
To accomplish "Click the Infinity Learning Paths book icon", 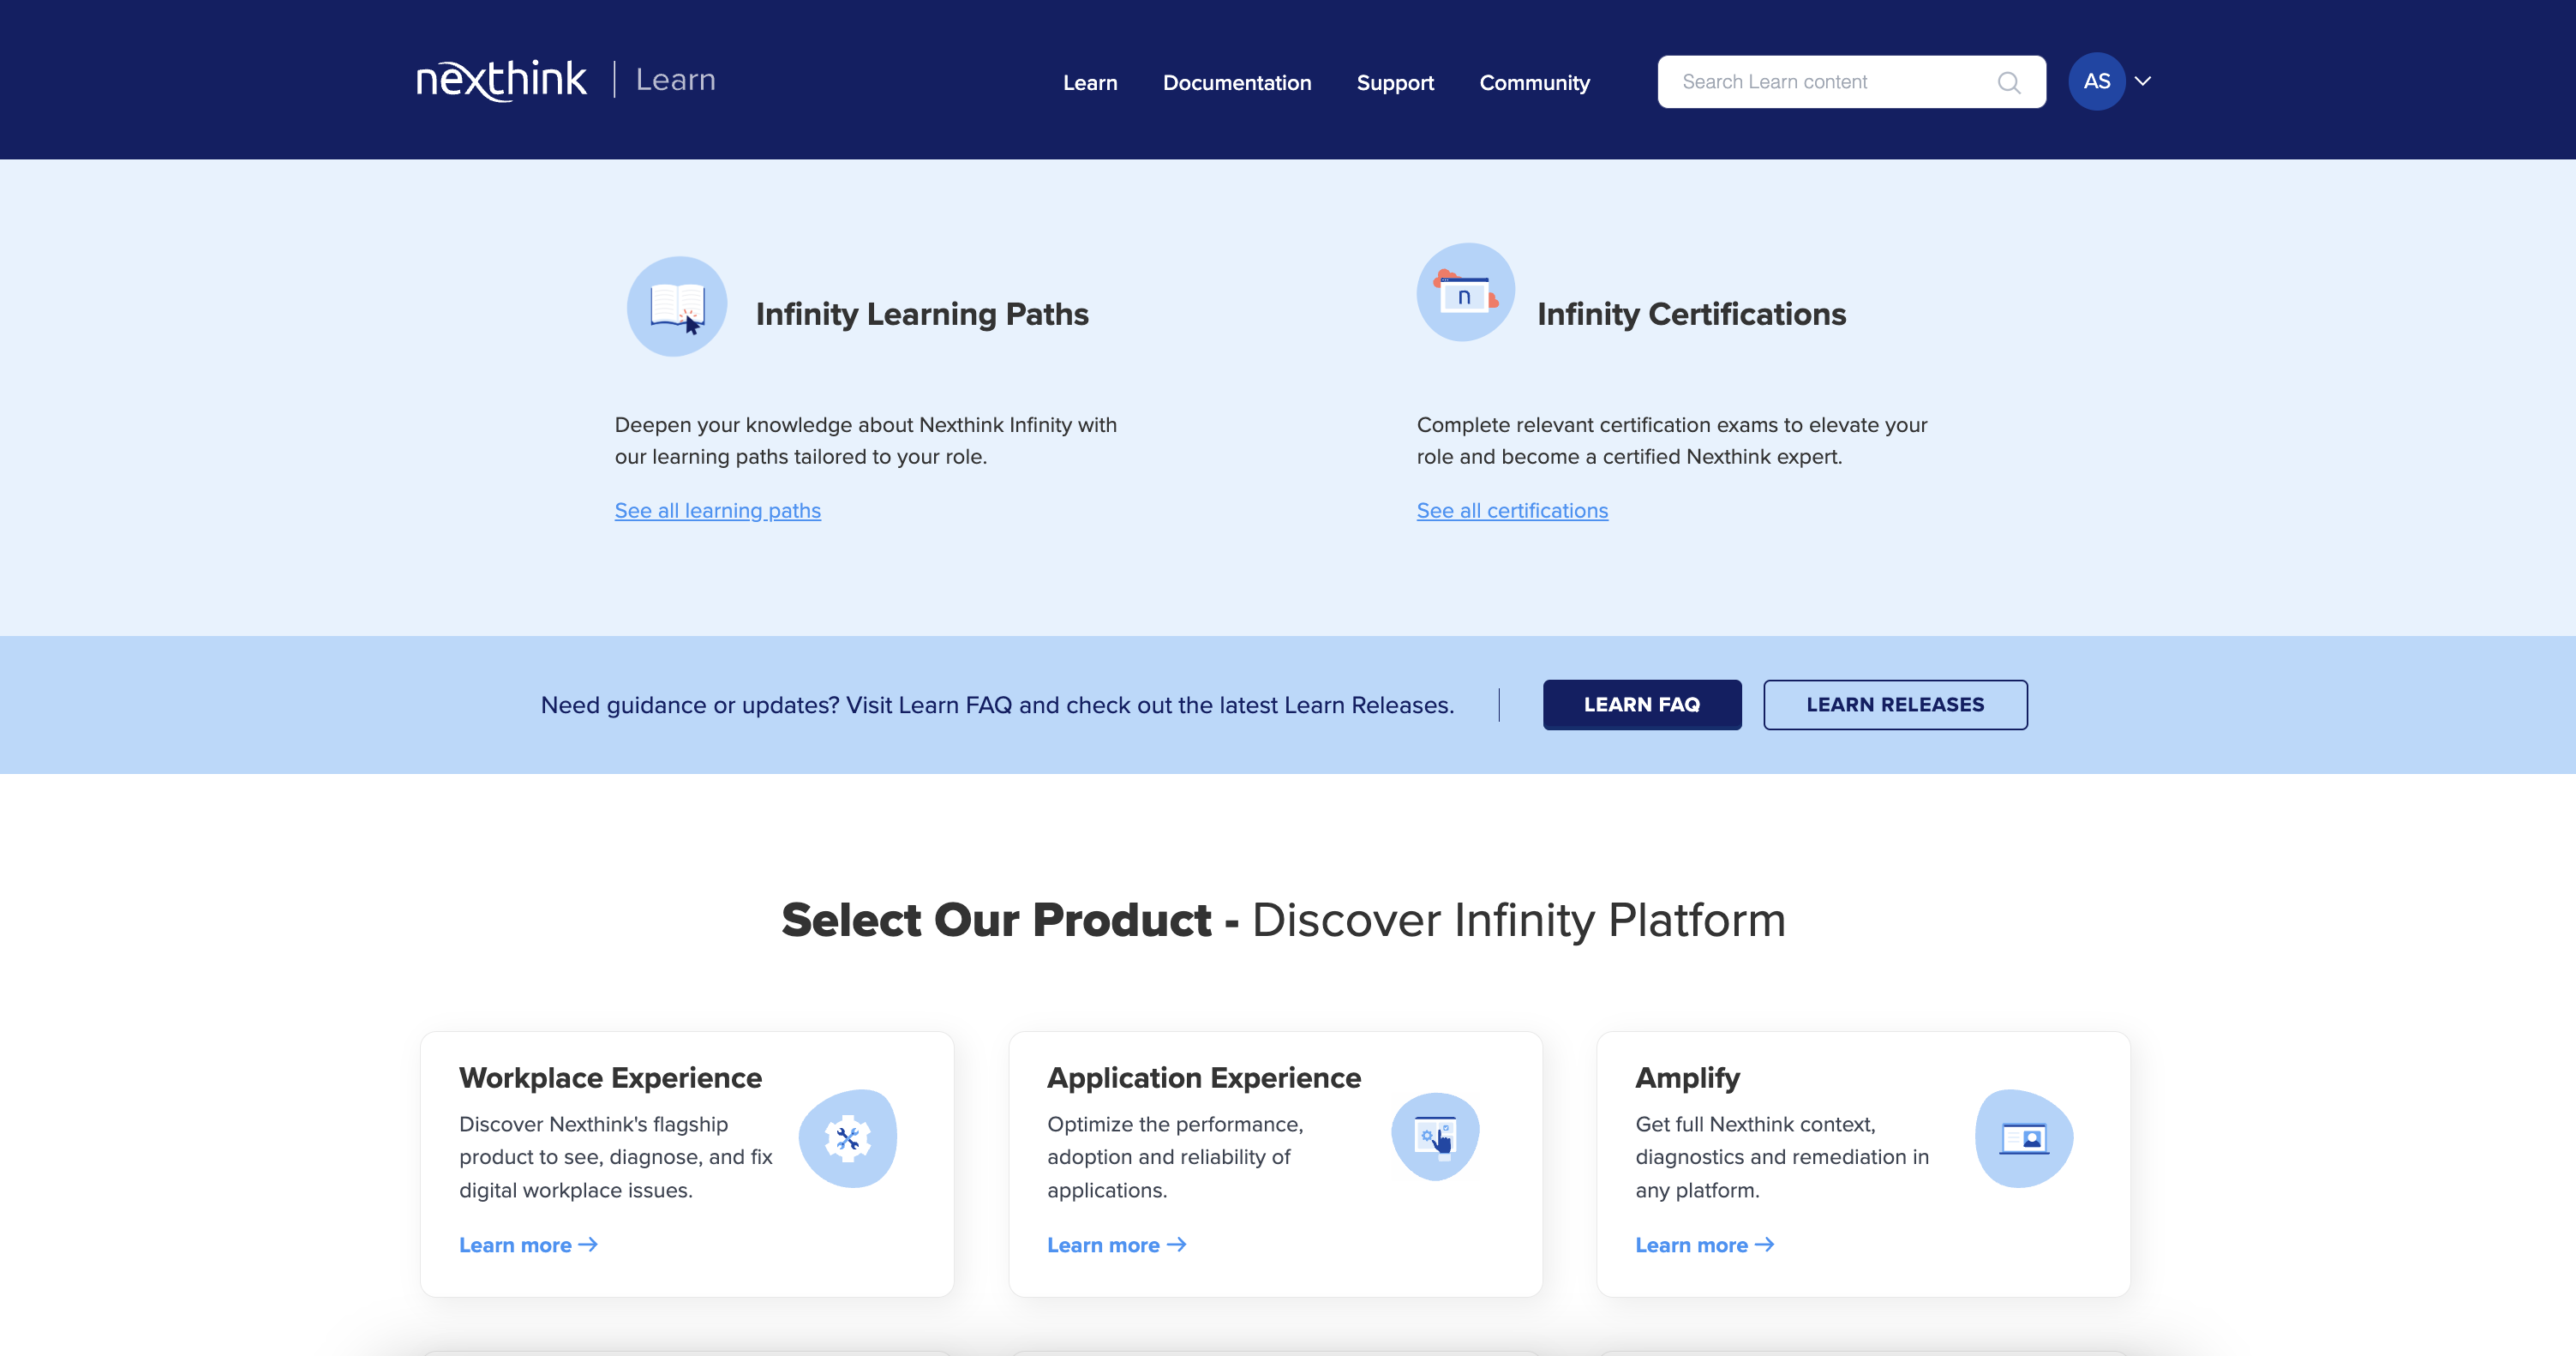I will [677, 306].
